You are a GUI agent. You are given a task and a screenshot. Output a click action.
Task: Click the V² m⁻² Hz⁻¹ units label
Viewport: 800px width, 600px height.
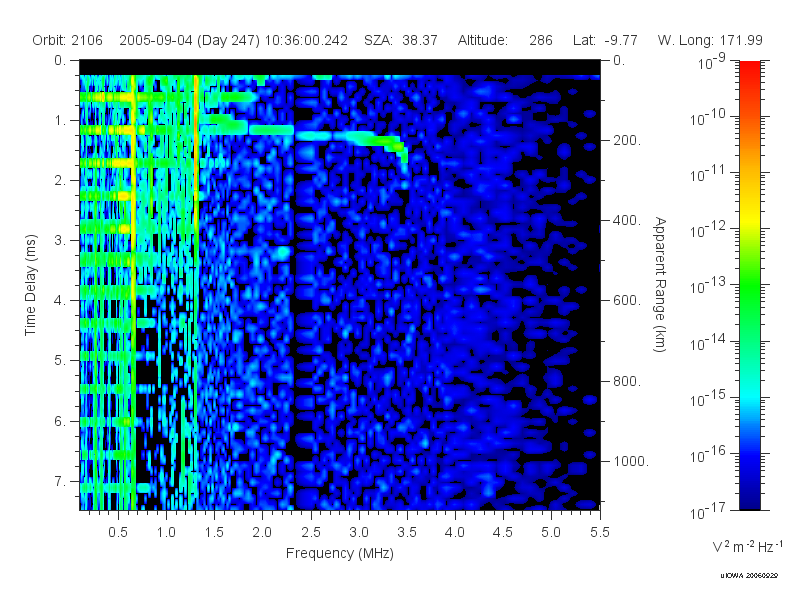point(747,546)
